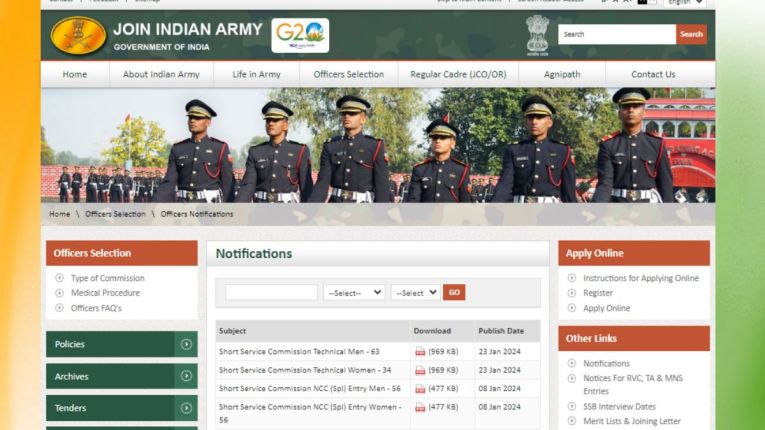Click the arrow icon on Policies bar
Screen dimensions: 765x430
click(186, 344)
